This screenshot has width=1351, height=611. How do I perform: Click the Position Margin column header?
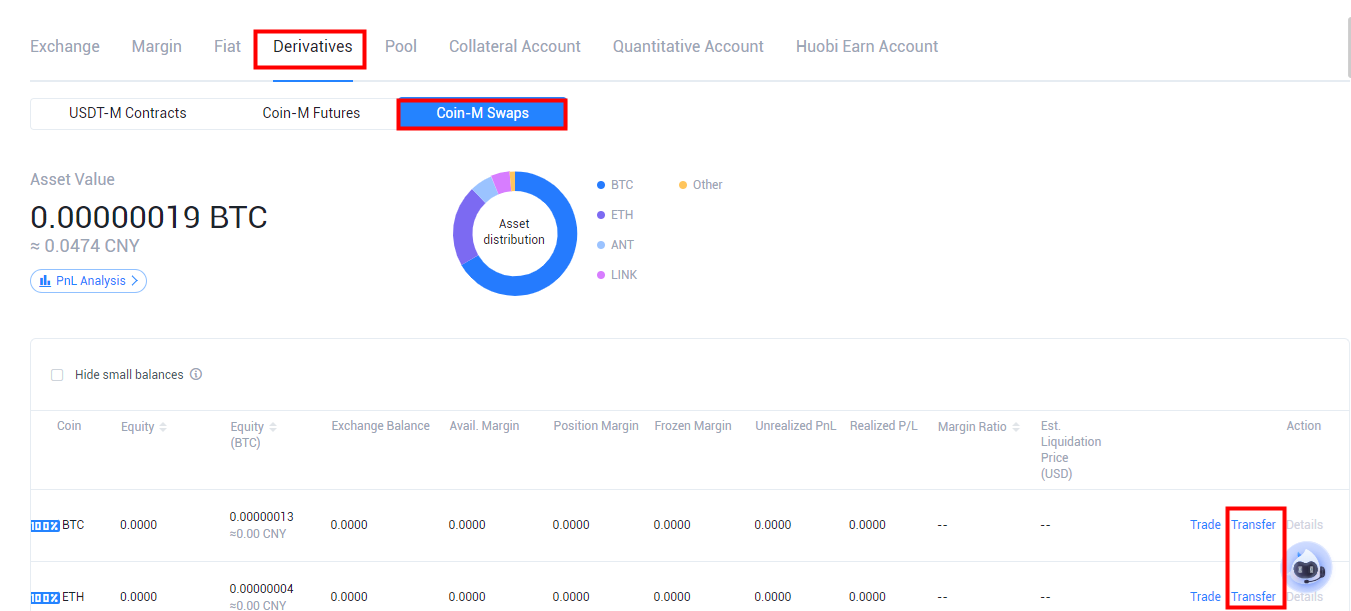(x=596, y=426)
